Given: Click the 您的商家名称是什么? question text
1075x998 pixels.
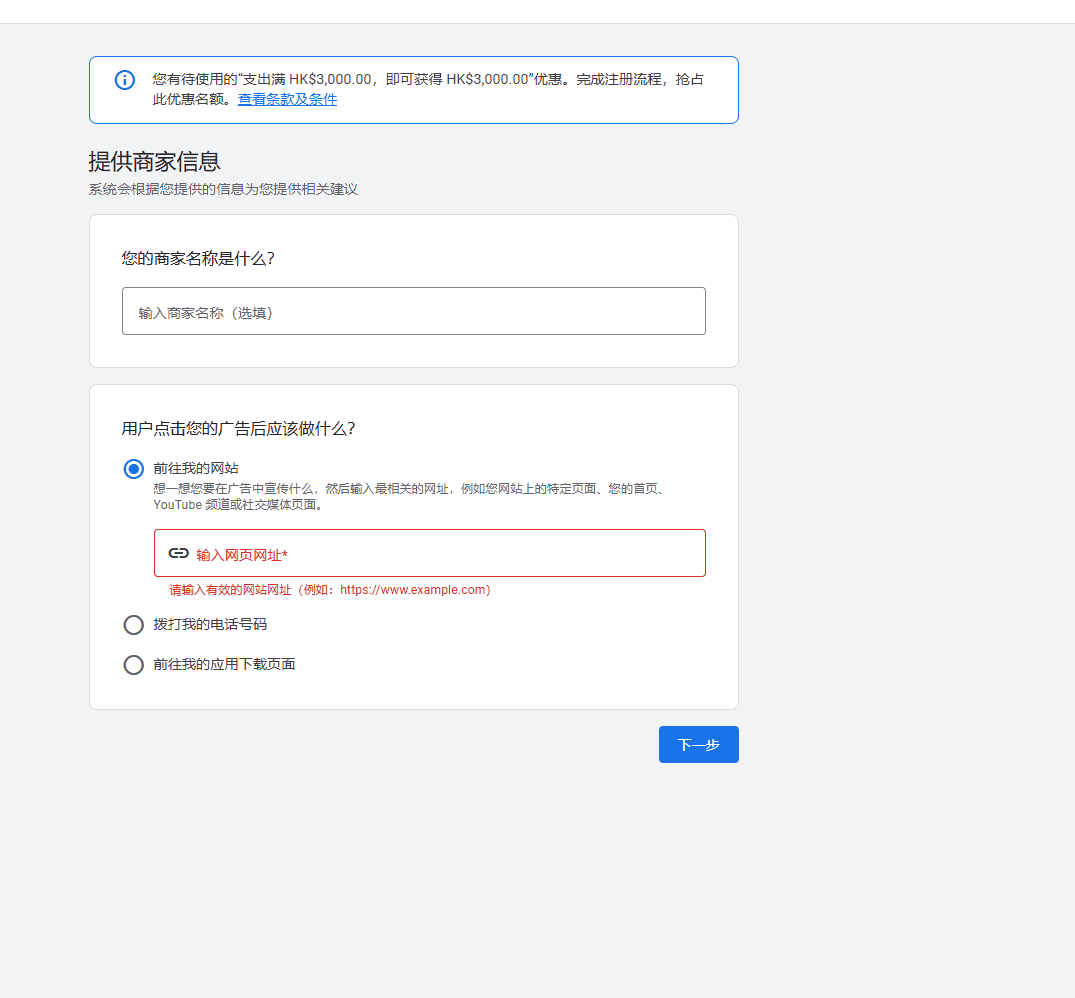Looking at the screenshot, I should click(x=198, y=258).
